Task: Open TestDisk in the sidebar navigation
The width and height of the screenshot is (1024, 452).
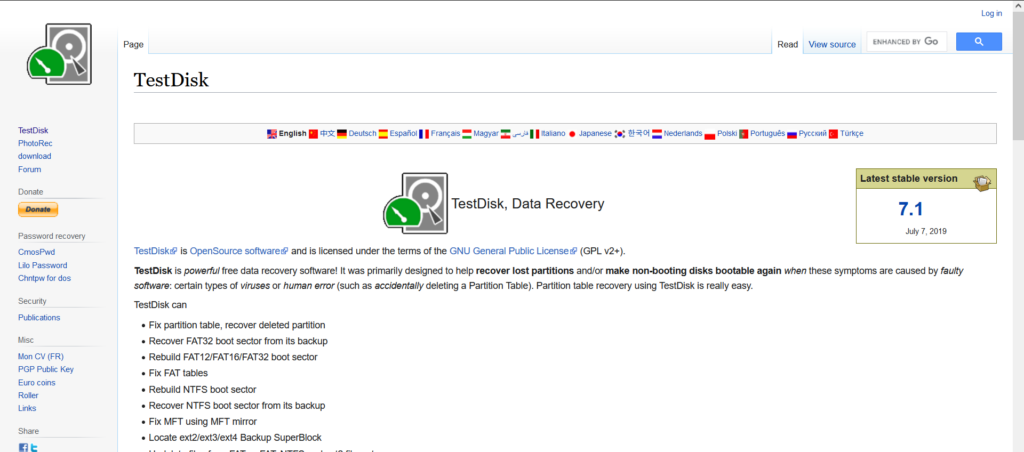Action: 33,131
